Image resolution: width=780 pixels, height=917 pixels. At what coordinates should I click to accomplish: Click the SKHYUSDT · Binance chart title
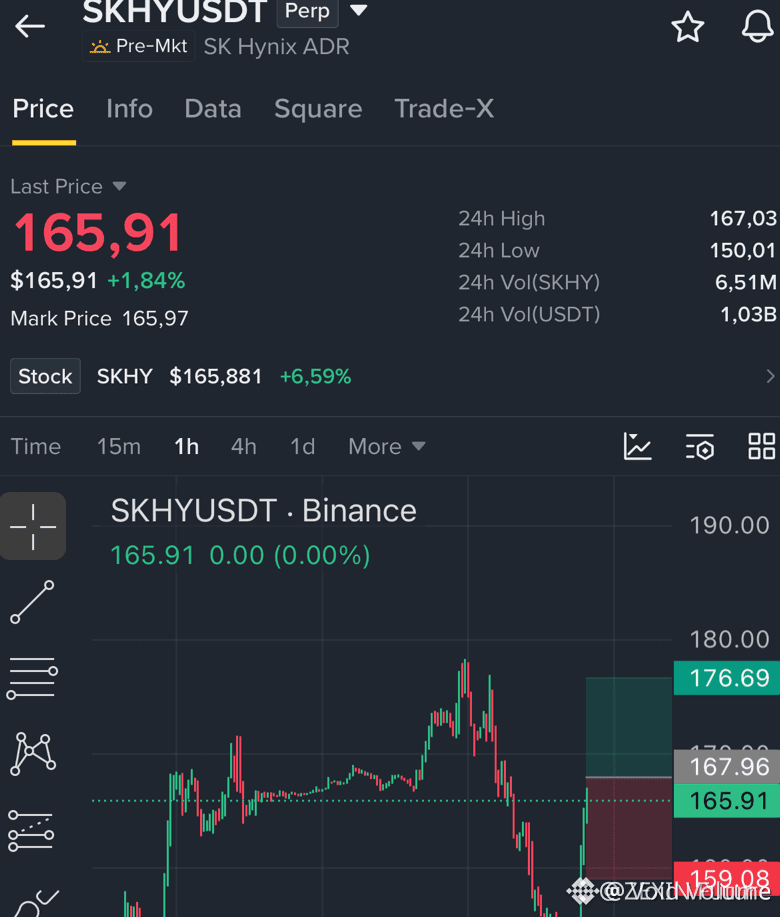[x=264, y=511]
